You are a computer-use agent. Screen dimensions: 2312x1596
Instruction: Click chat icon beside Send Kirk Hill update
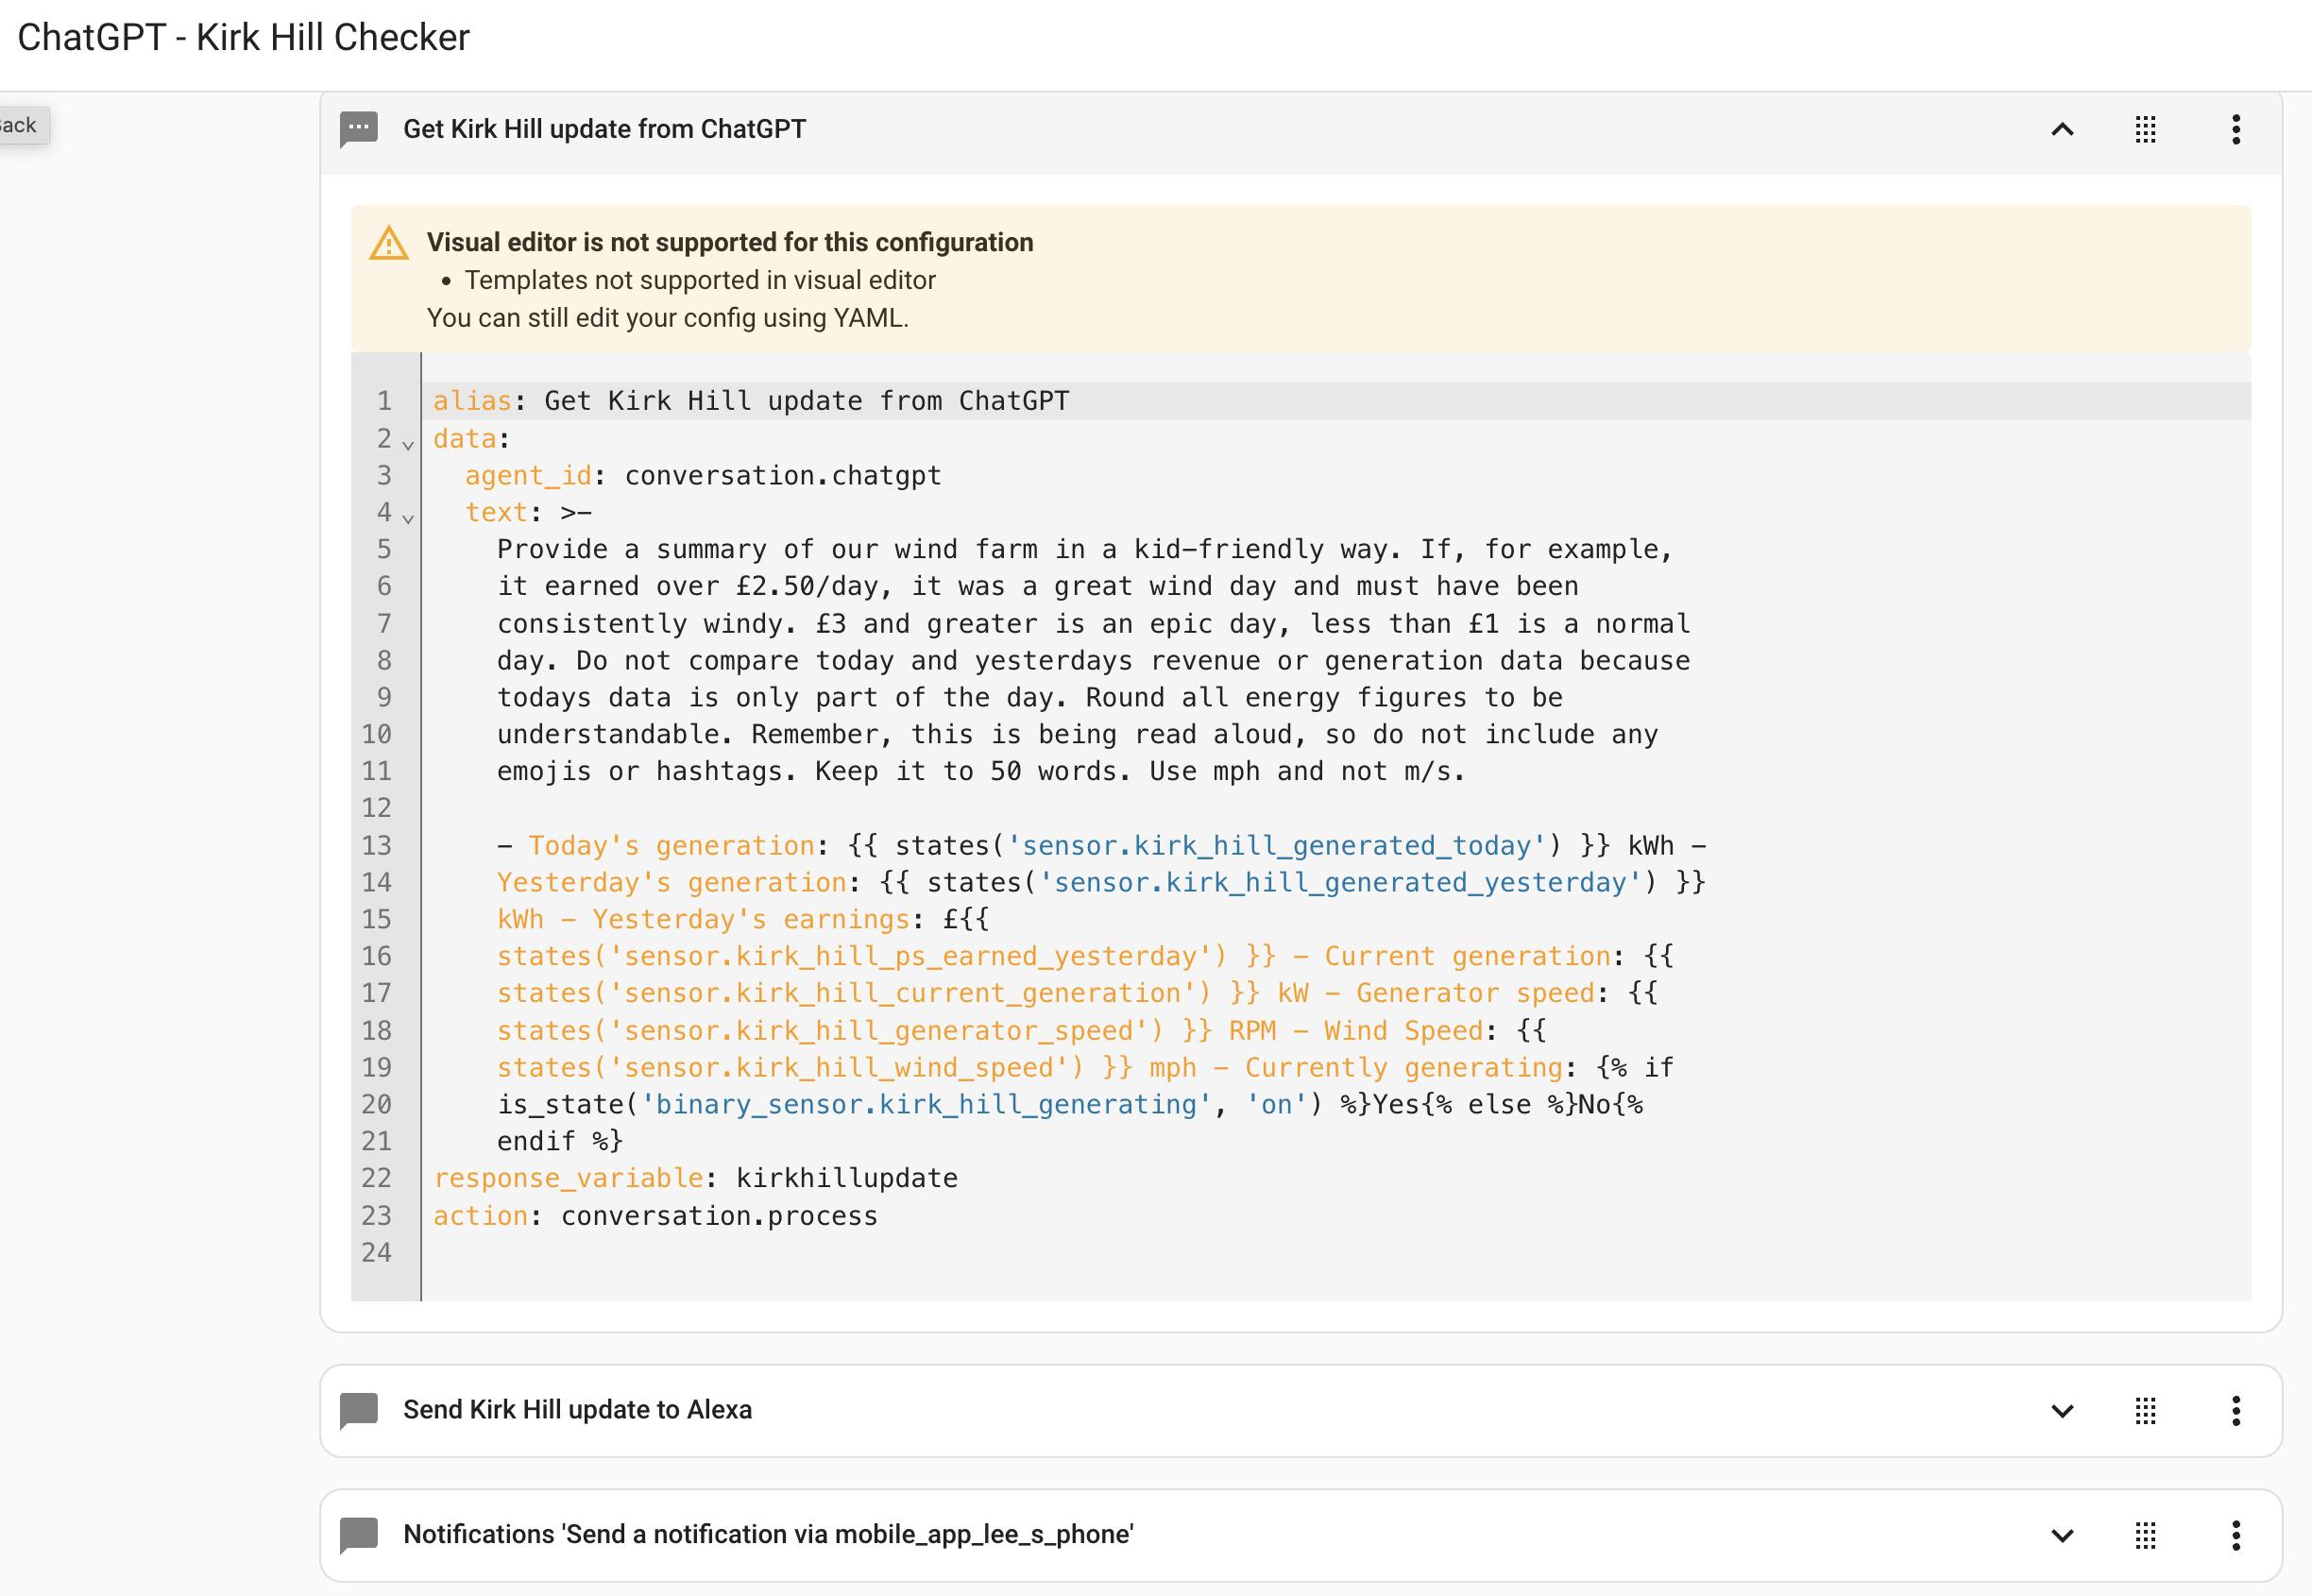358,1410
